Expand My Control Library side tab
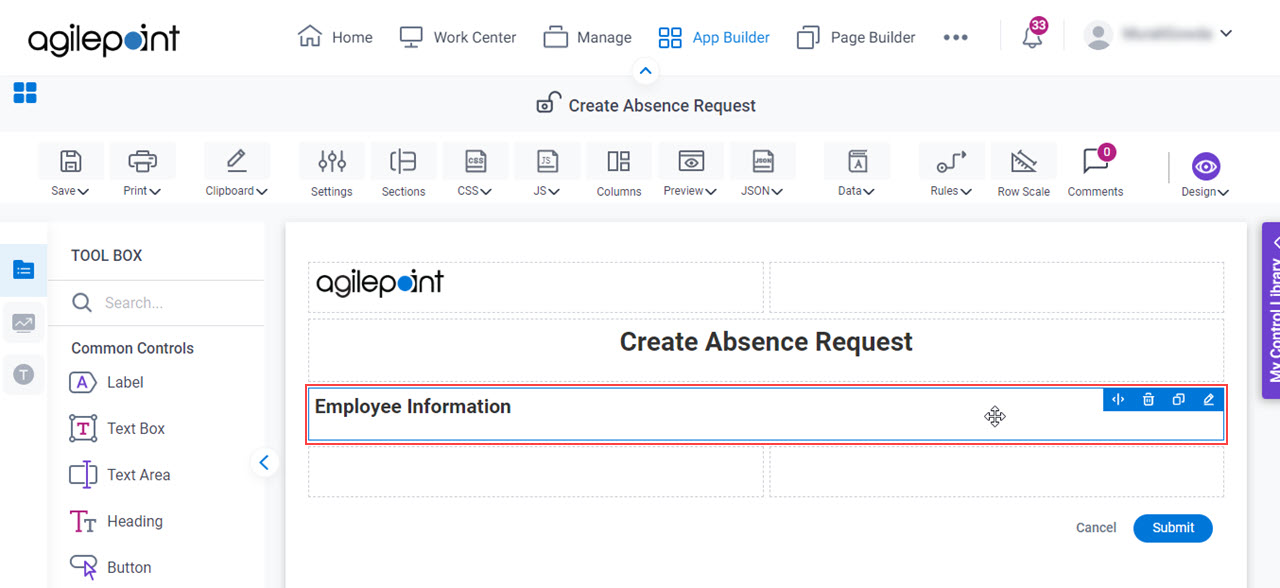The height and width of the screenshot is (588, 1280). (x=1271, y=310)
